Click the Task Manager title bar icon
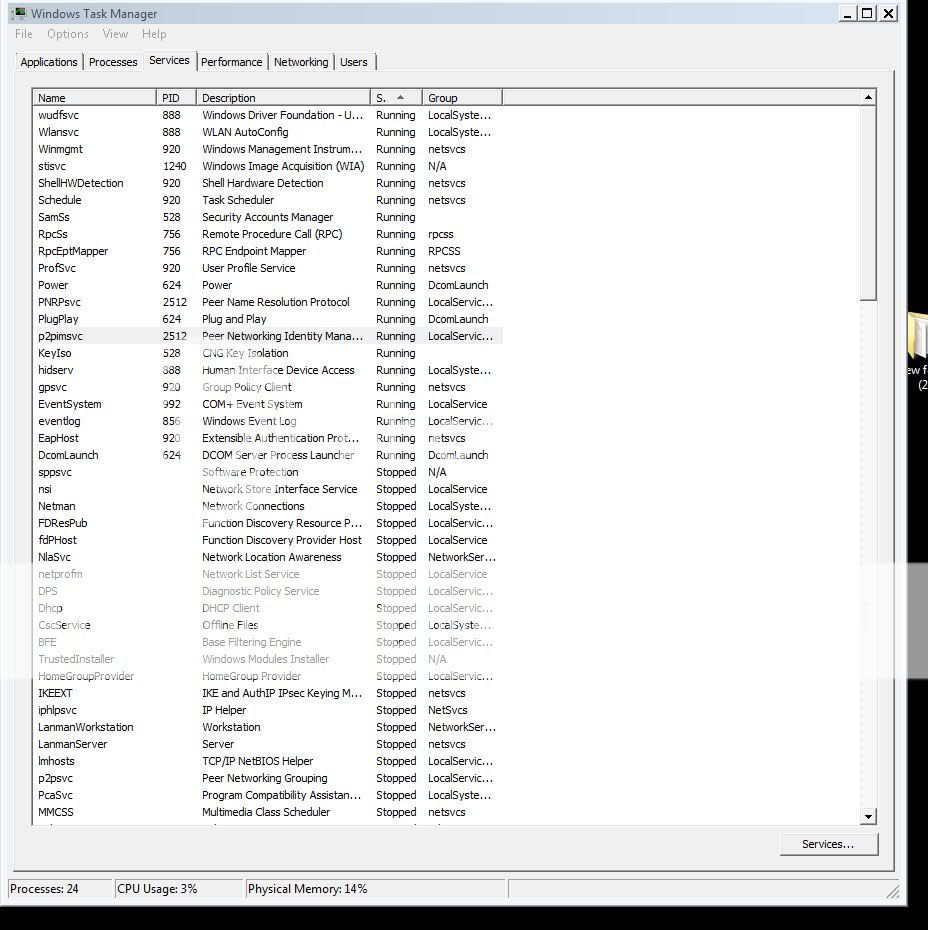This screenshot has width=928, height=930. coord(18,13)
